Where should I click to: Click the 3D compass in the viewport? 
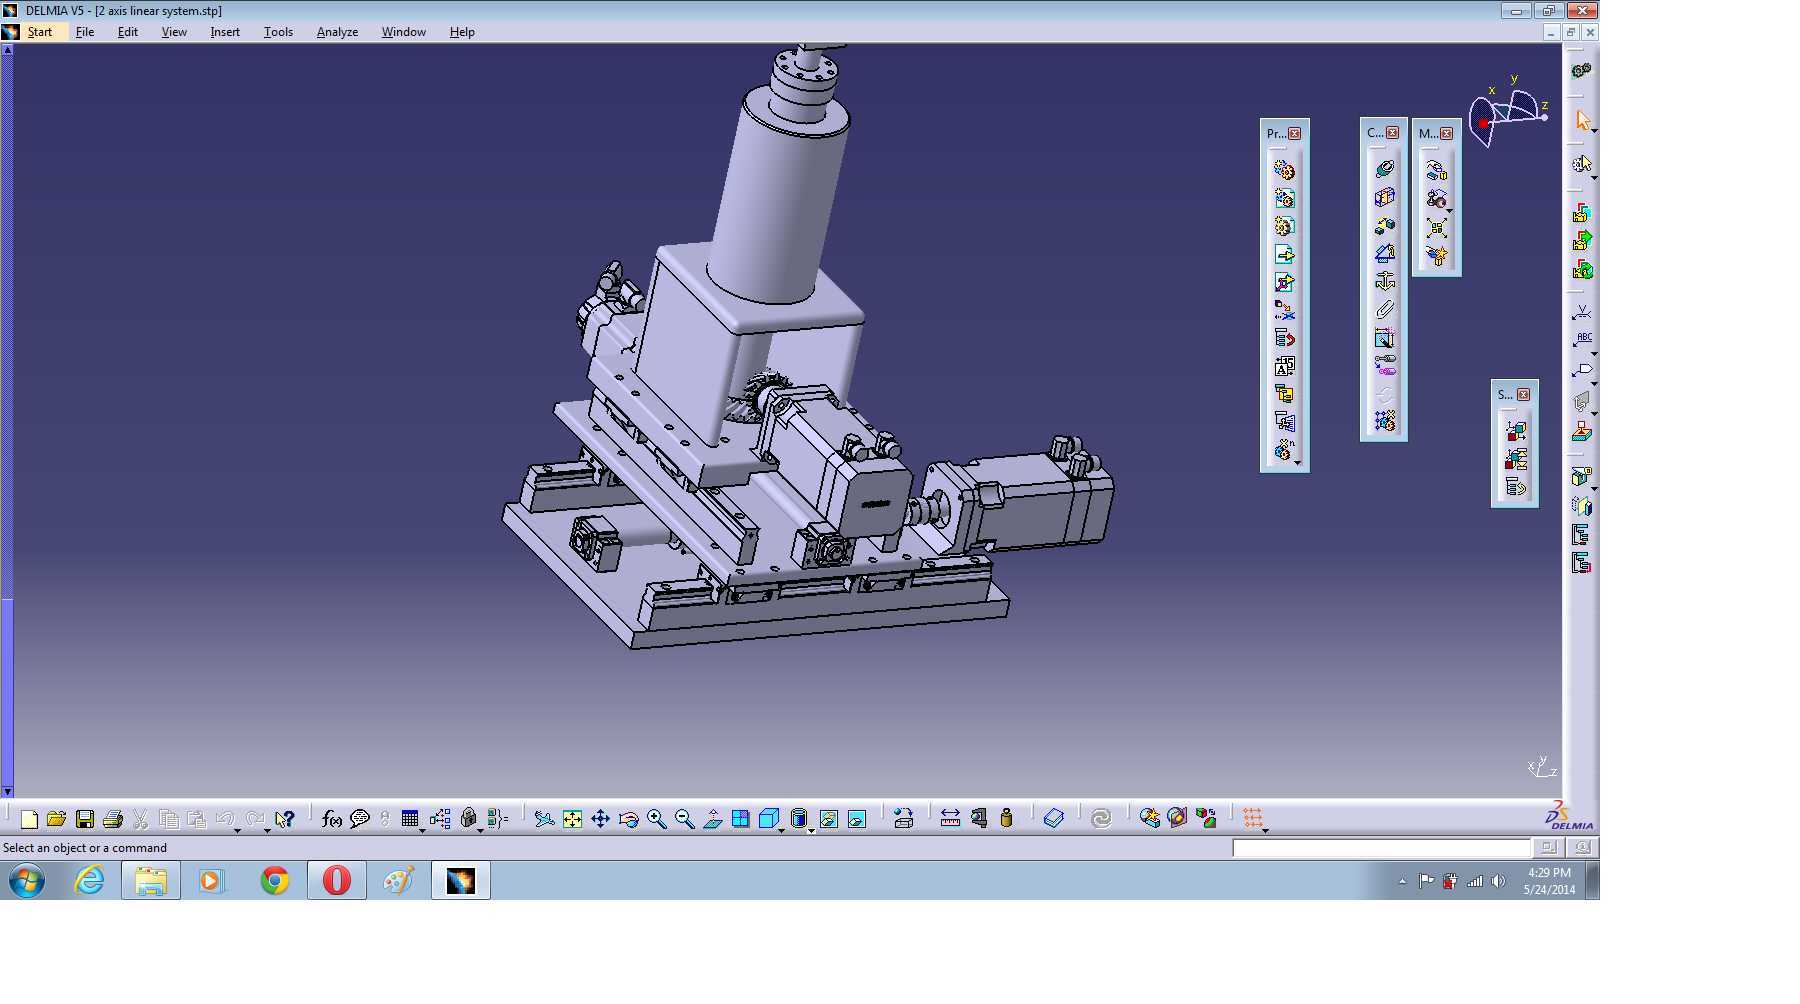(x=1508, y=113)
